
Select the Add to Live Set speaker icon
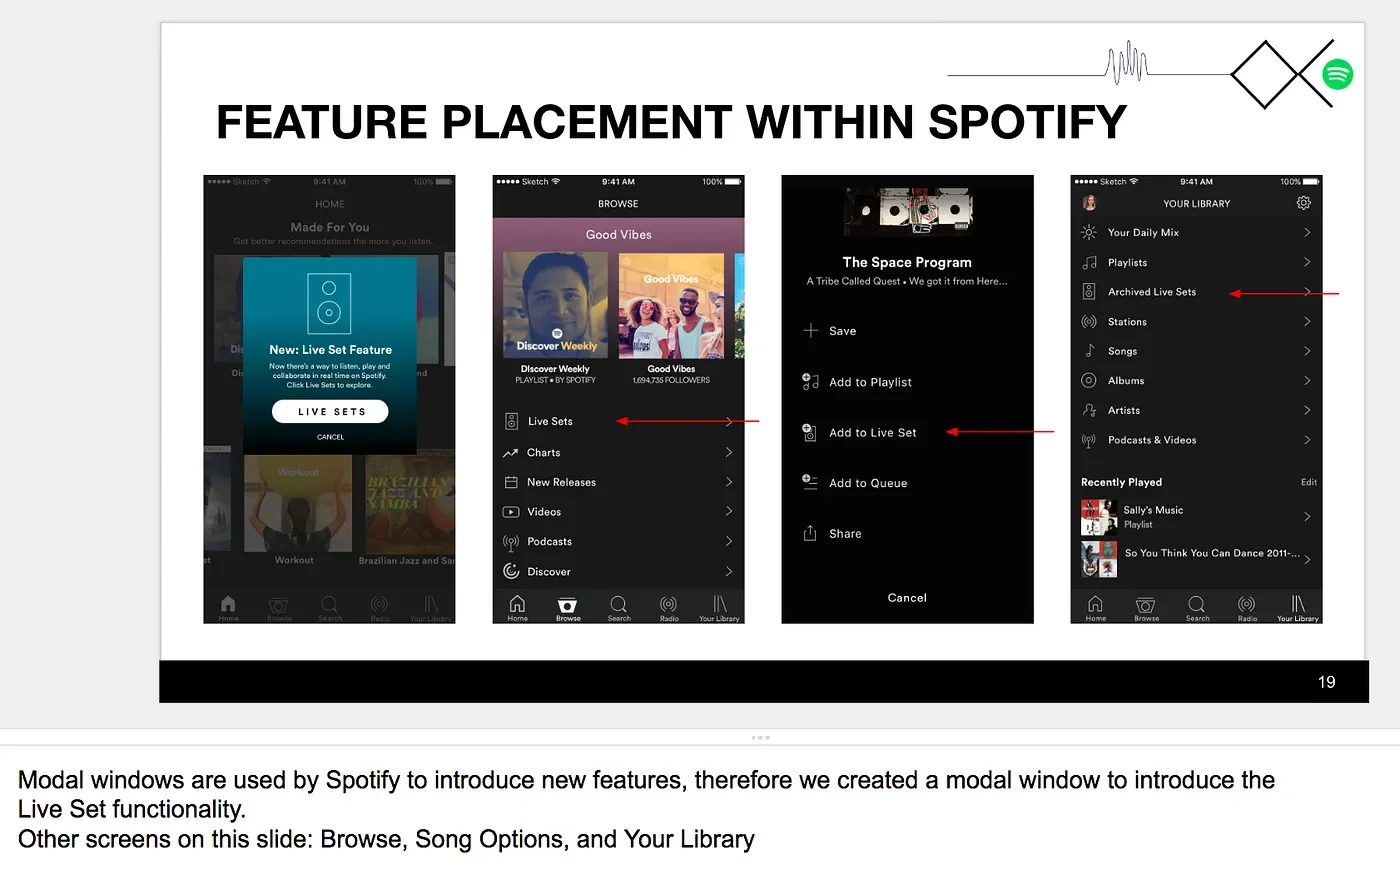pos(810,432)
